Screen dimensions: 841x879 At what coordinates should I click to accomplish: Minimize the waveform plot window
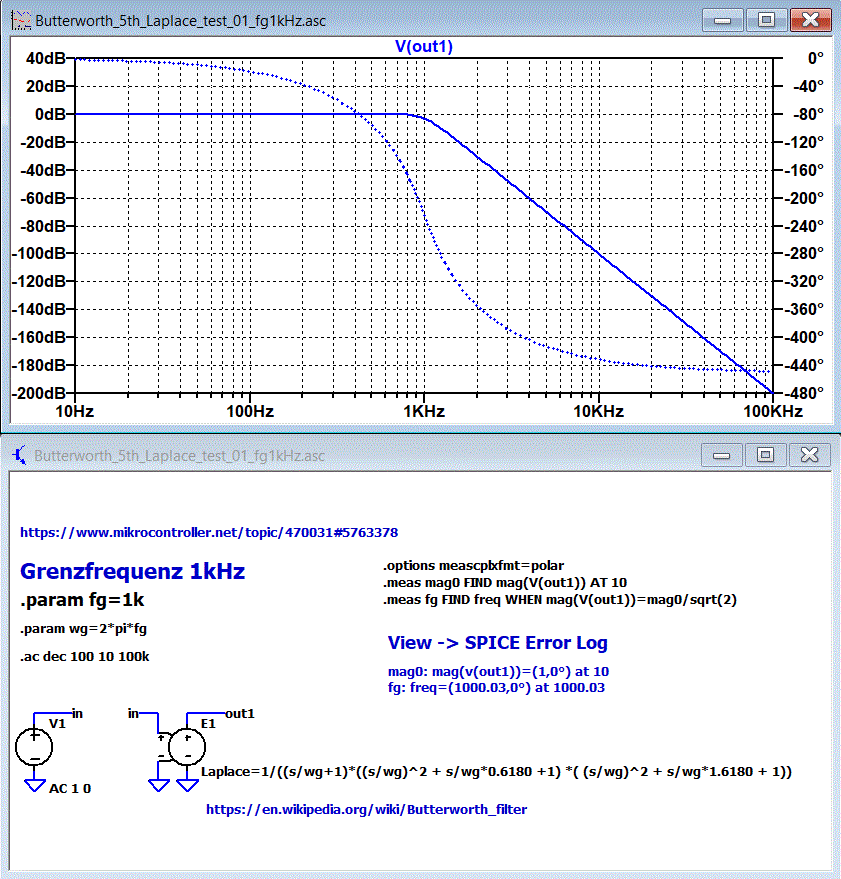(x=723, y=21)
